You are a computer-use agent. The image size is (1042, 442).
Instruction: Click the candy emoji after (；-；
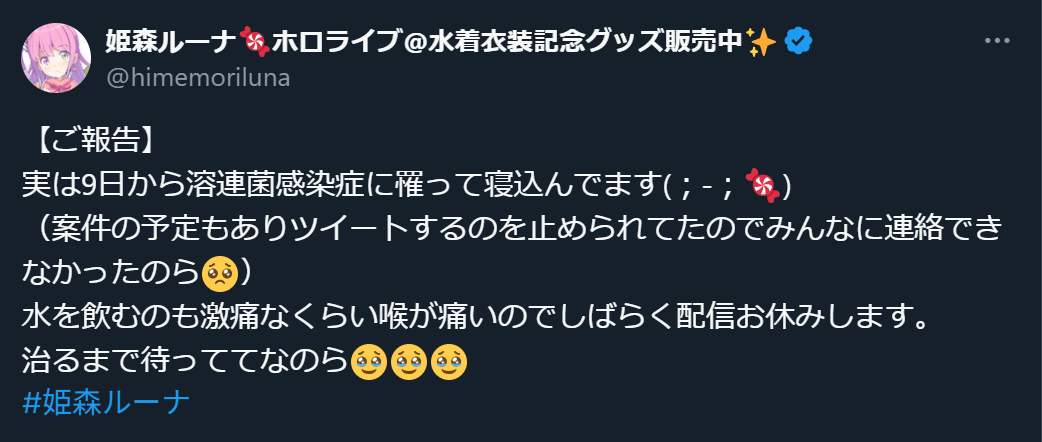pyautogui.click(x=762, y=185)
